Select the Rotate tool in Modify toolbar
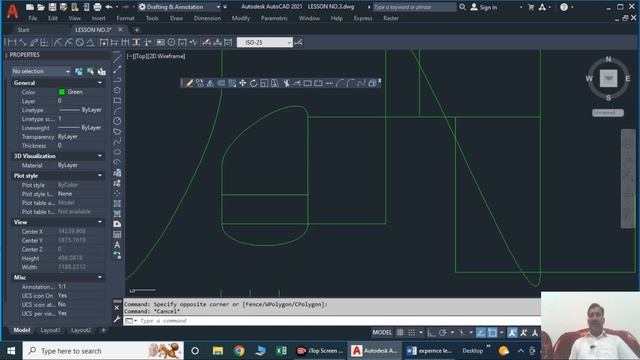 tap(253, 83)
